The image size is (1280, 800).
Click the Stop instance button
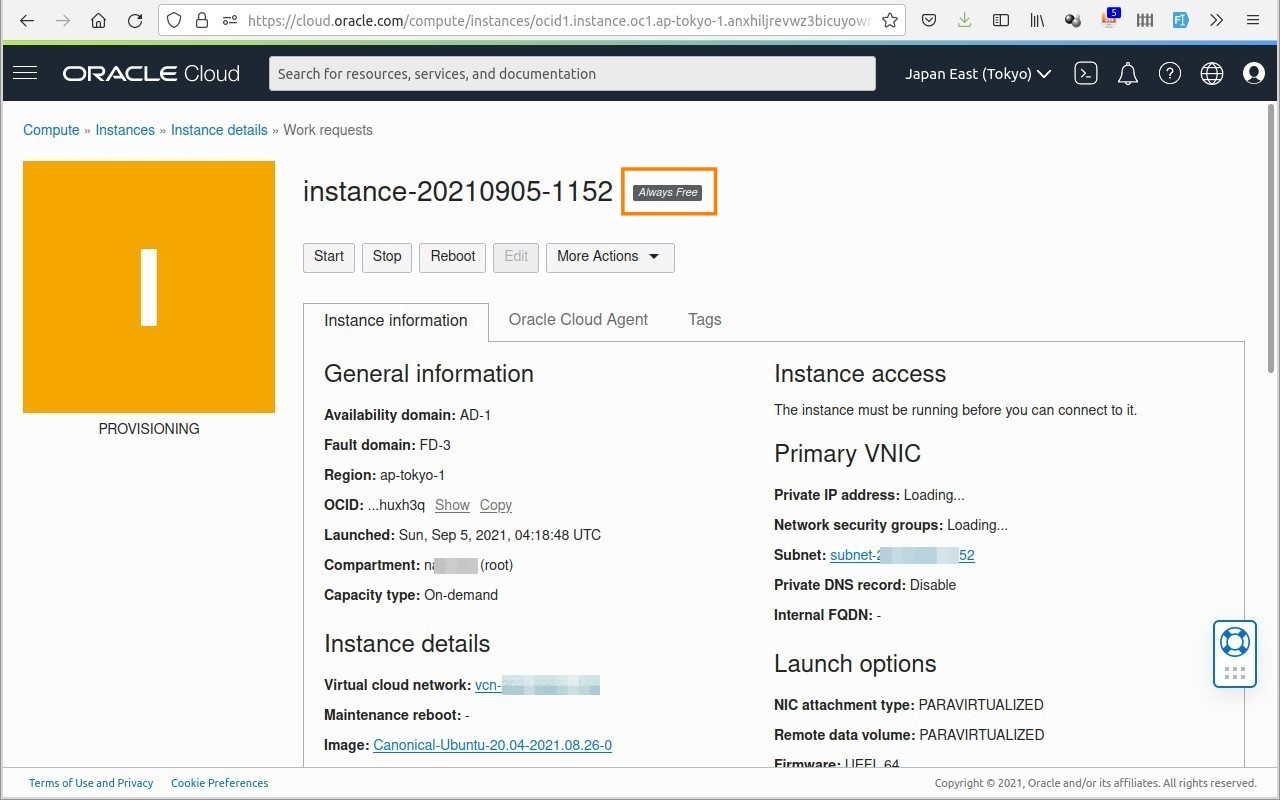(x=387, y=257)
